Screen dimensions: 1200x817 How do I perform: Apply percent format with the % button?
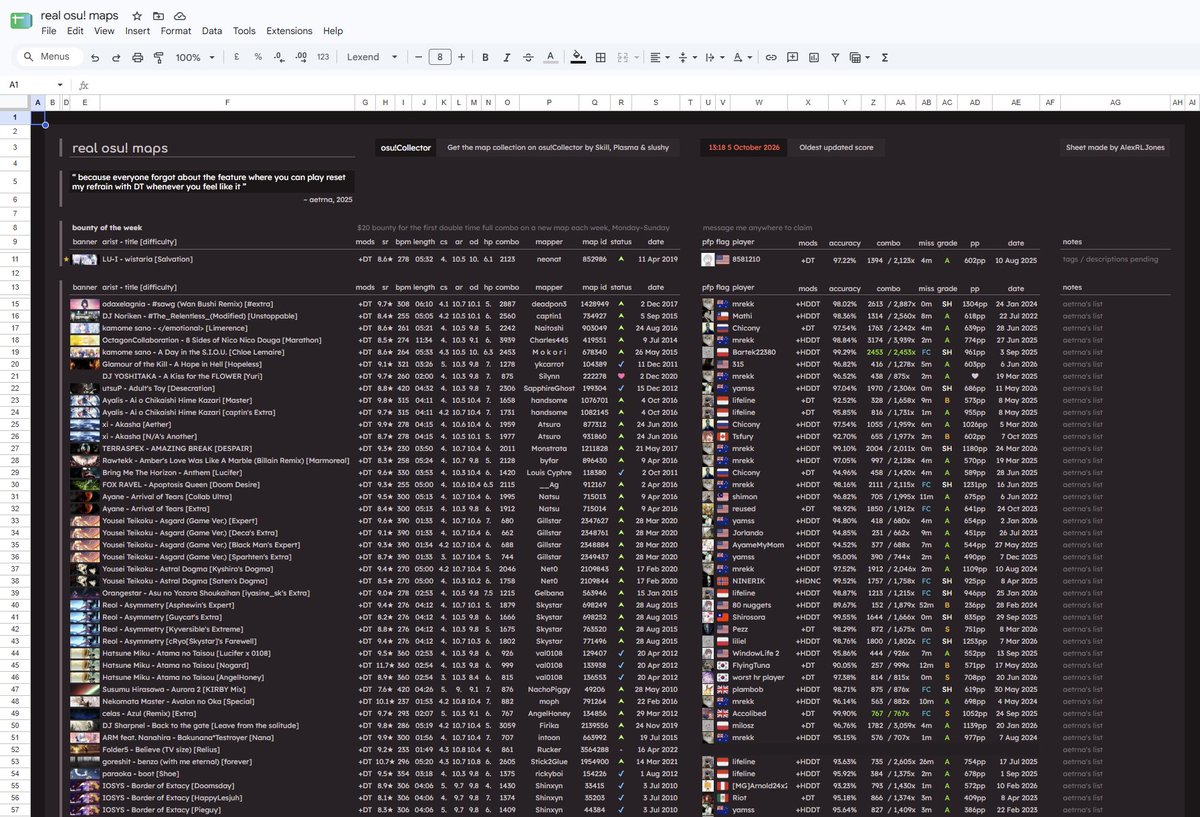point(258,58)
